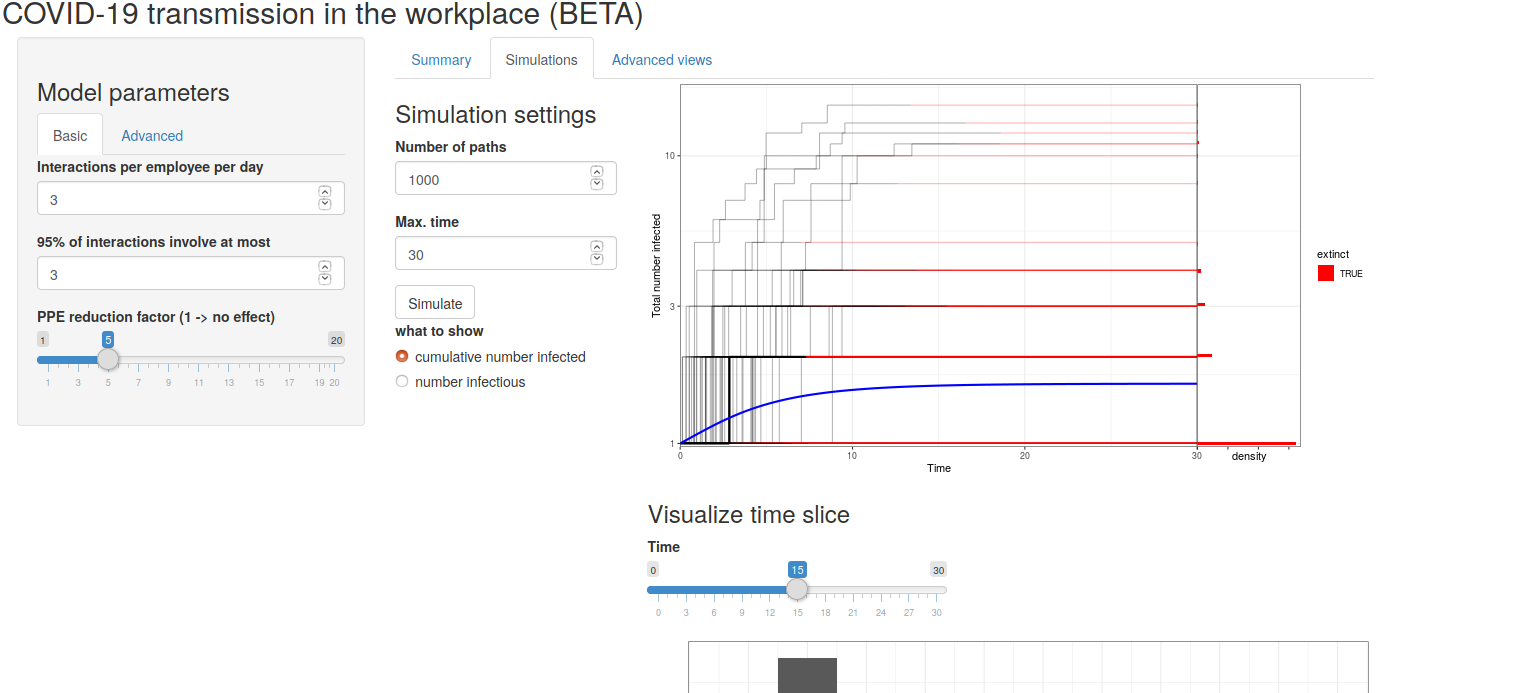Click the Time slice slider handle

point(797,589)
